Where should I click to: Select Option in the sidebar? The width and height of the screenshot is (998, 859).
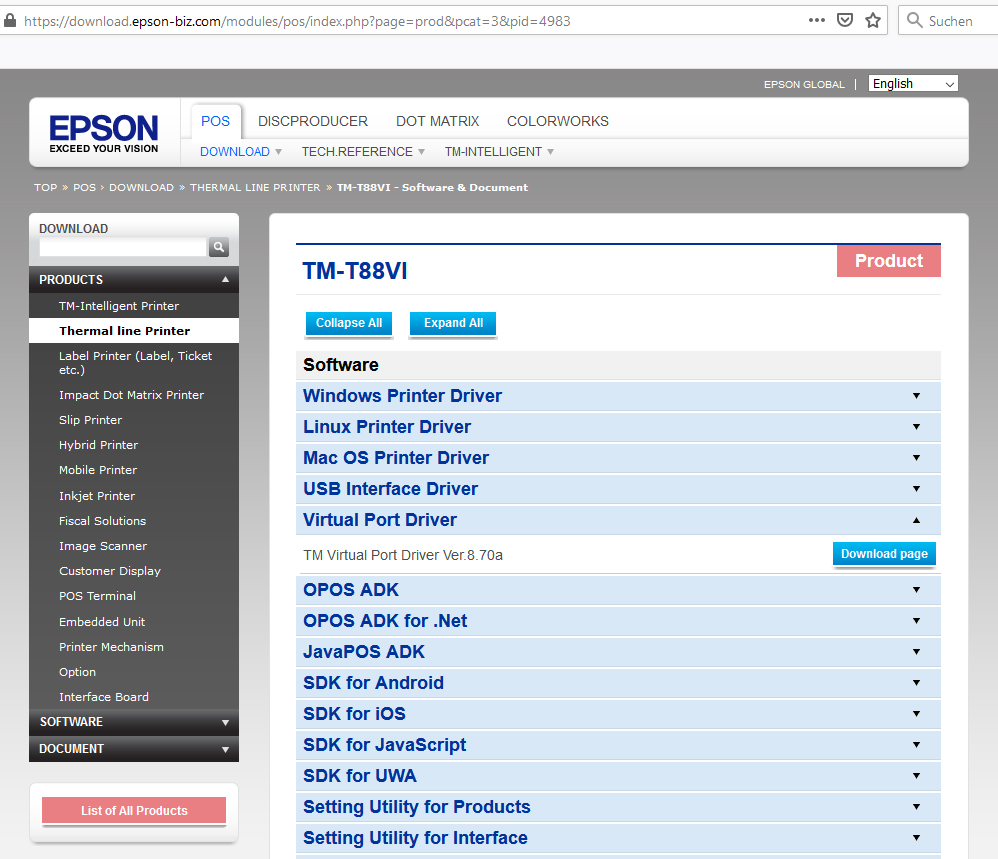tap(134, 672)
